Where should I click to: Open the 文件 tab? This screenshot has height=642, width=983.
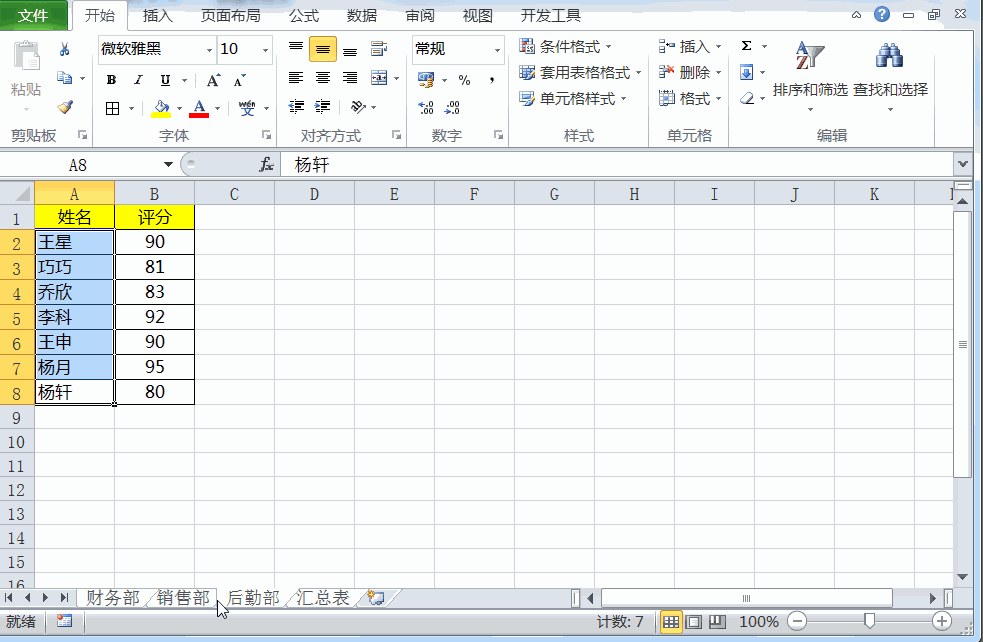click(33, 15)
